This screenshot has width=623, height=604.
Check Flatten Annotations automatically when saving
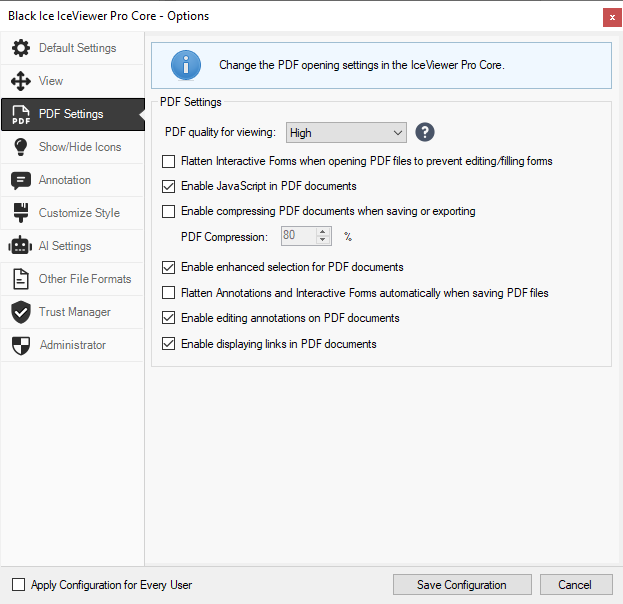(x=168, y=293)
